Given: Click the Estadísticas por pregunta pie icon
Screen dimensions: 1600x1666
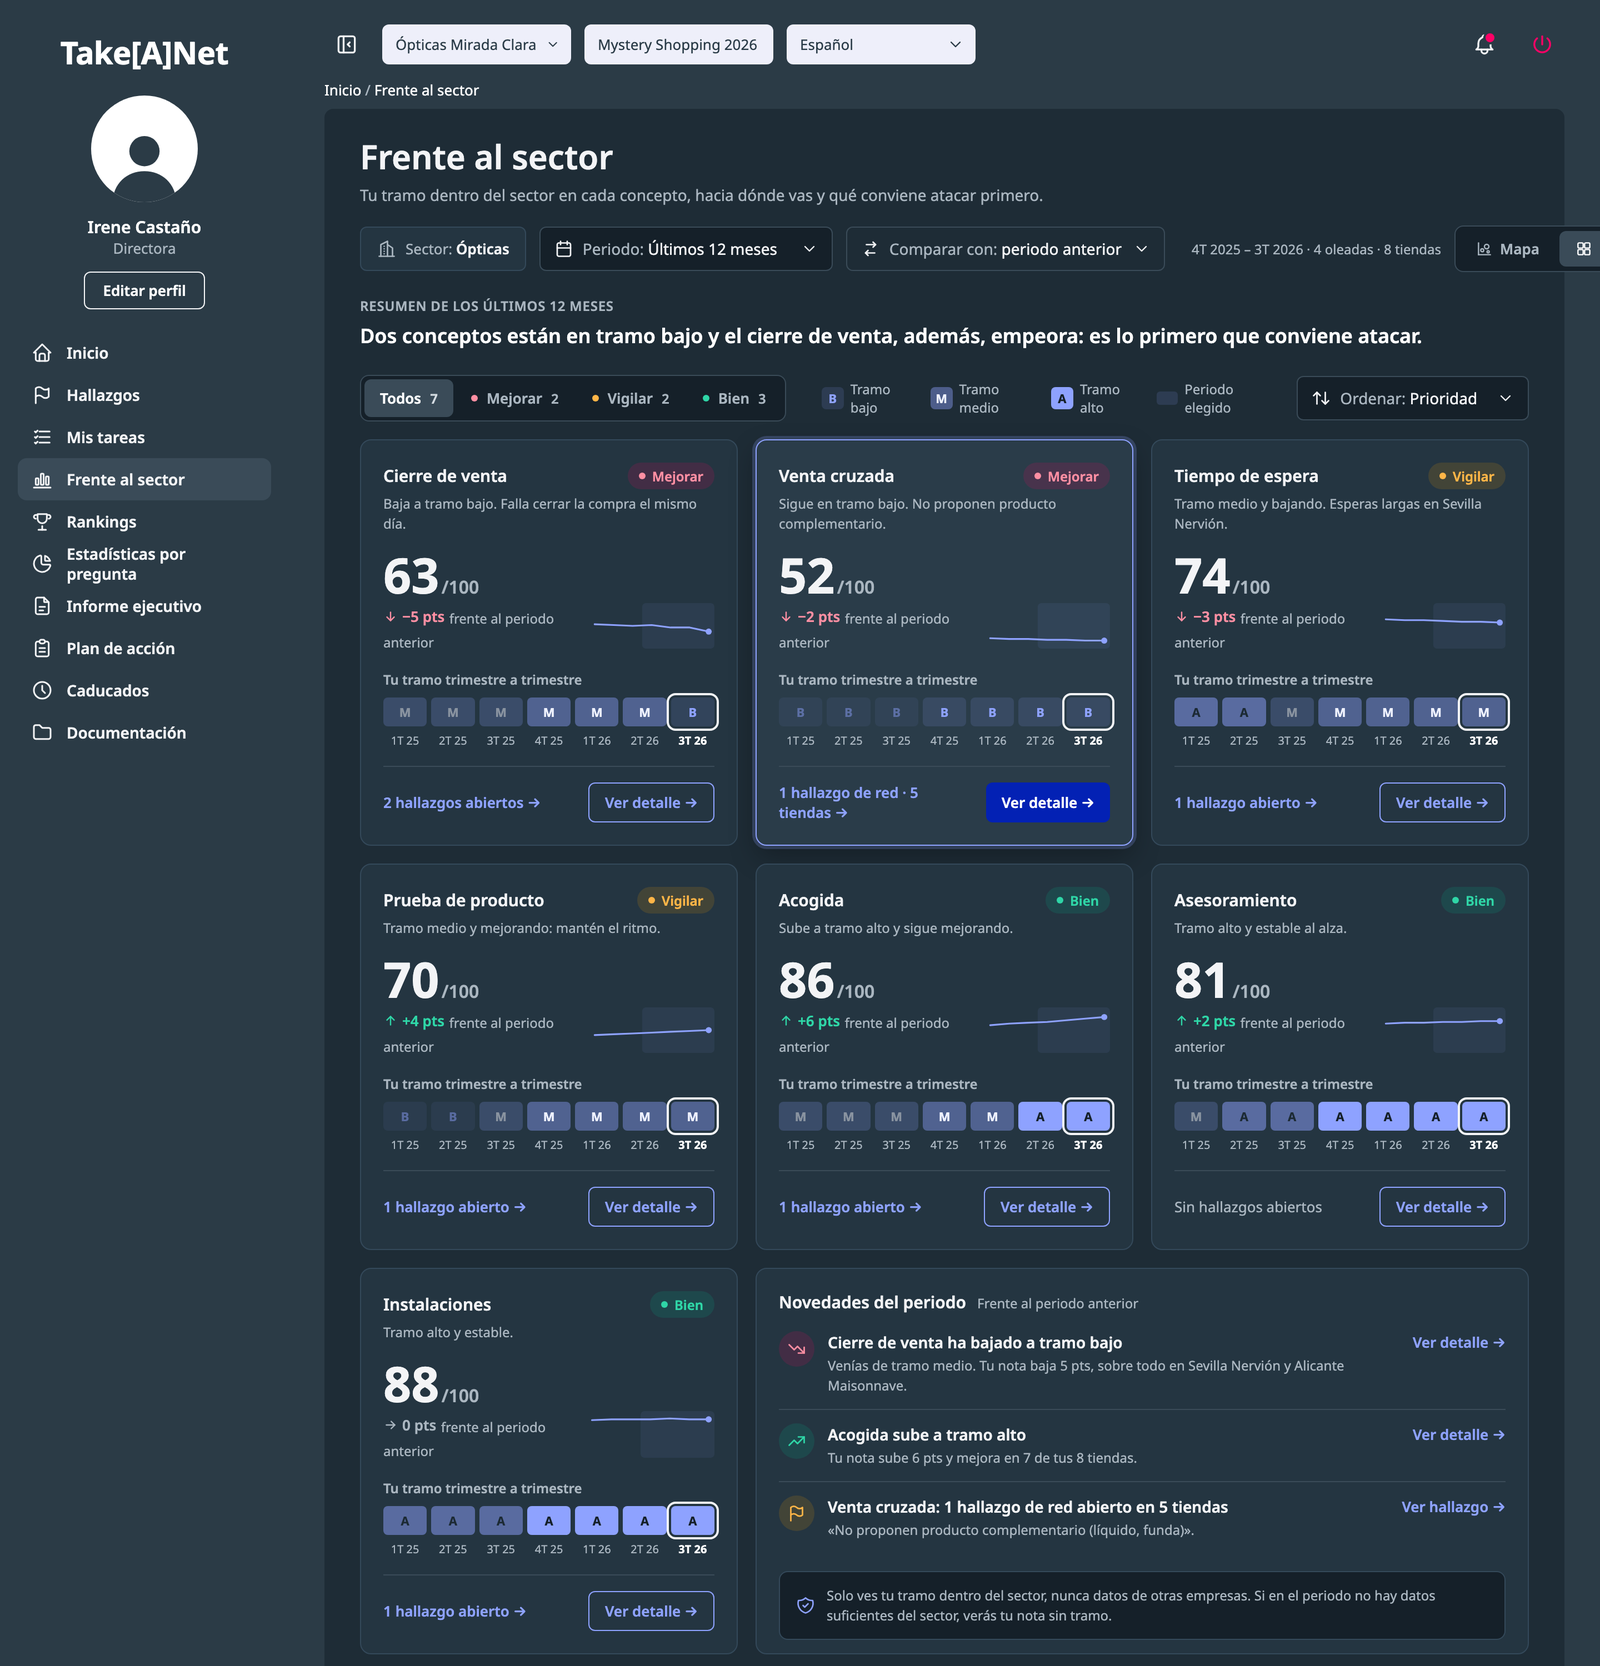Looking at the screenshot, I should (x=42, y=564).
